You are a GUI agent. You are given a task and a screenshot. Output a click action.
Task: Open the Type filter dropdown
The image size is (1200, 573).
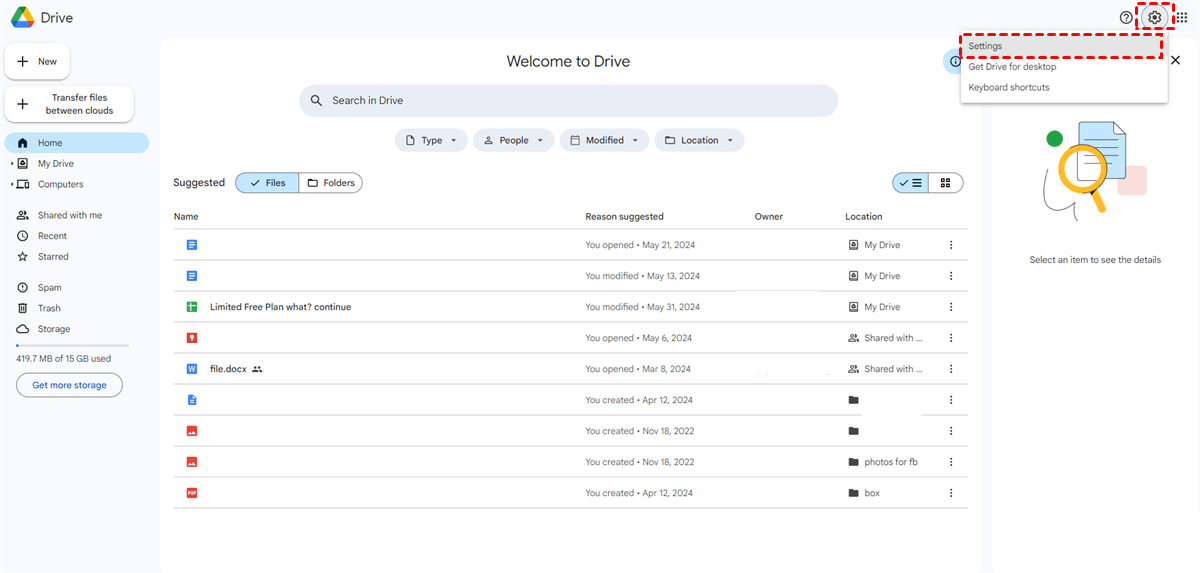[431, 141]
